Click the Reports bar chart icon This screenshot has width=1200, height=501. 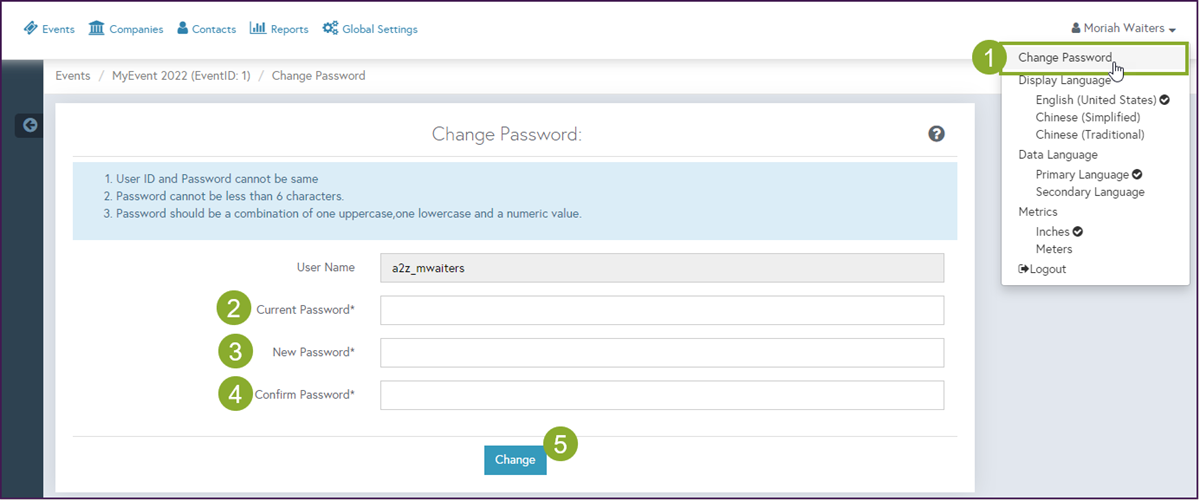[257, 28]
